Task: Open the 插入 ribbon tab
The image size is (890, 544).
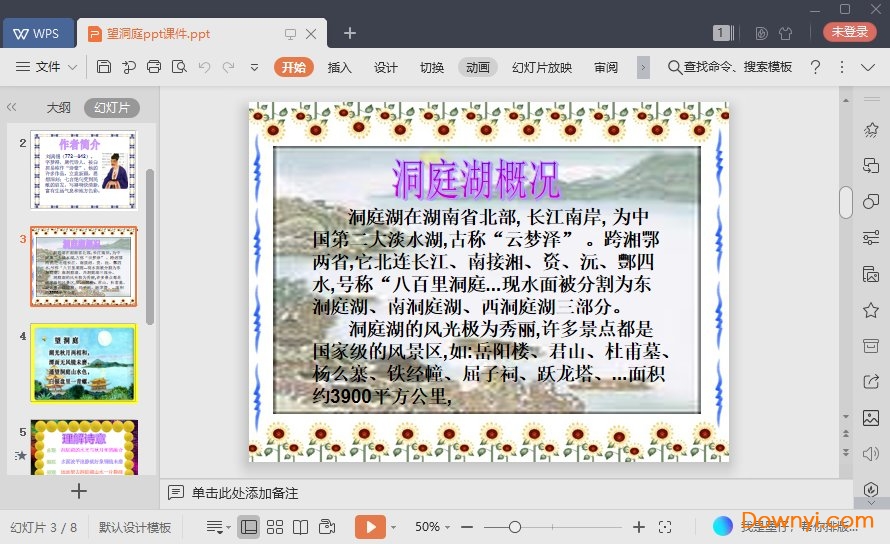Action: click(340, 67)
